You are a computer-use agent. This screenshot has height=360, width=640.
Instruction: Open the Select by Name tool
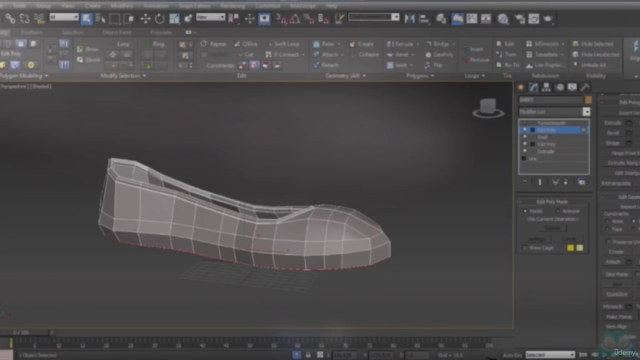coord(100,18)
